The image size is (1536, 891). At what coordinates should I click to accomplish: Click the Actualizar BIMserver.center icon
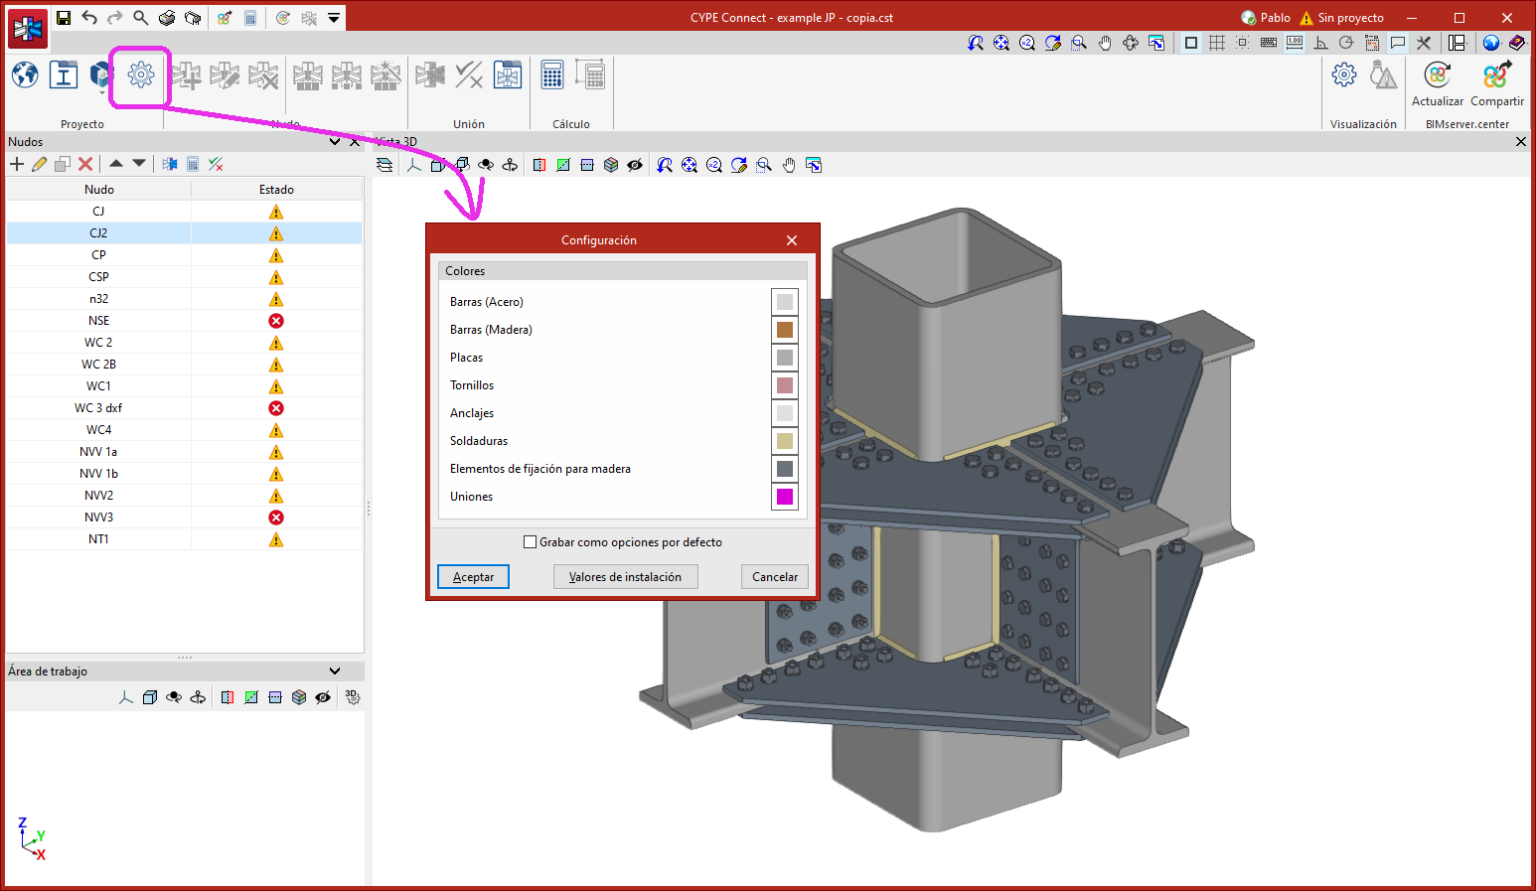1437,76
